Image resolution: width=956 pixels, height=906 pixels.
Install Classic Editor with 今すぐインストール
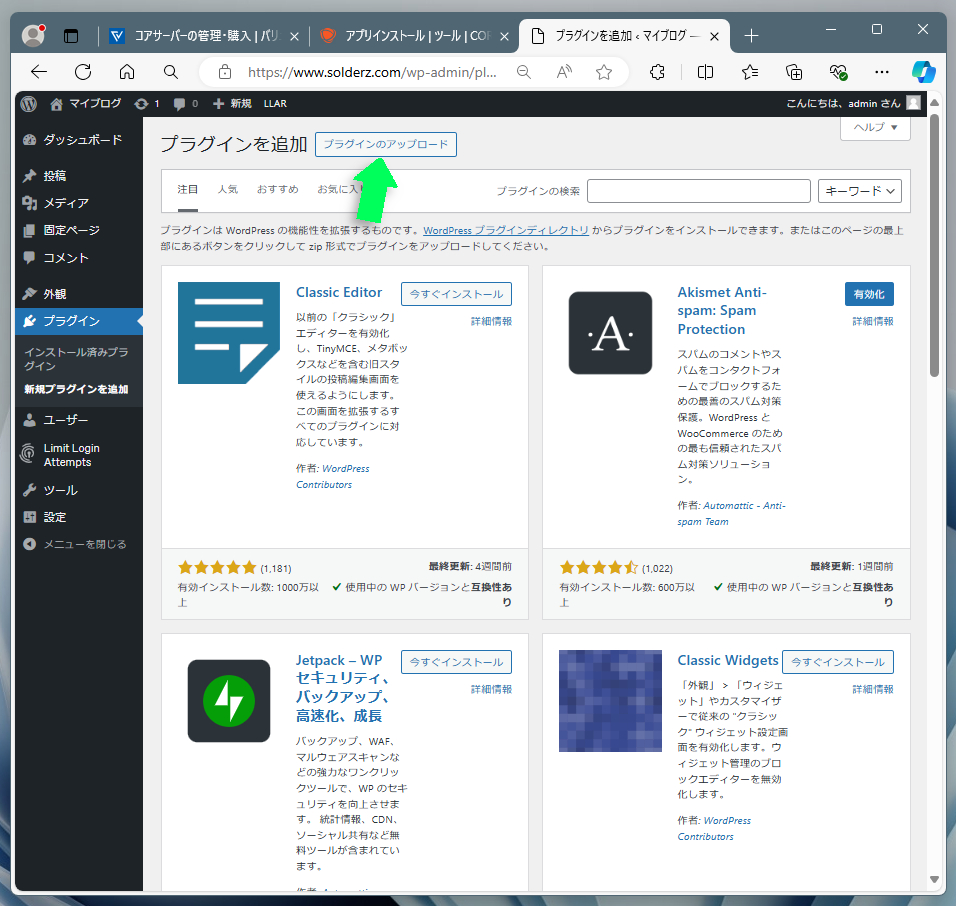456,294
